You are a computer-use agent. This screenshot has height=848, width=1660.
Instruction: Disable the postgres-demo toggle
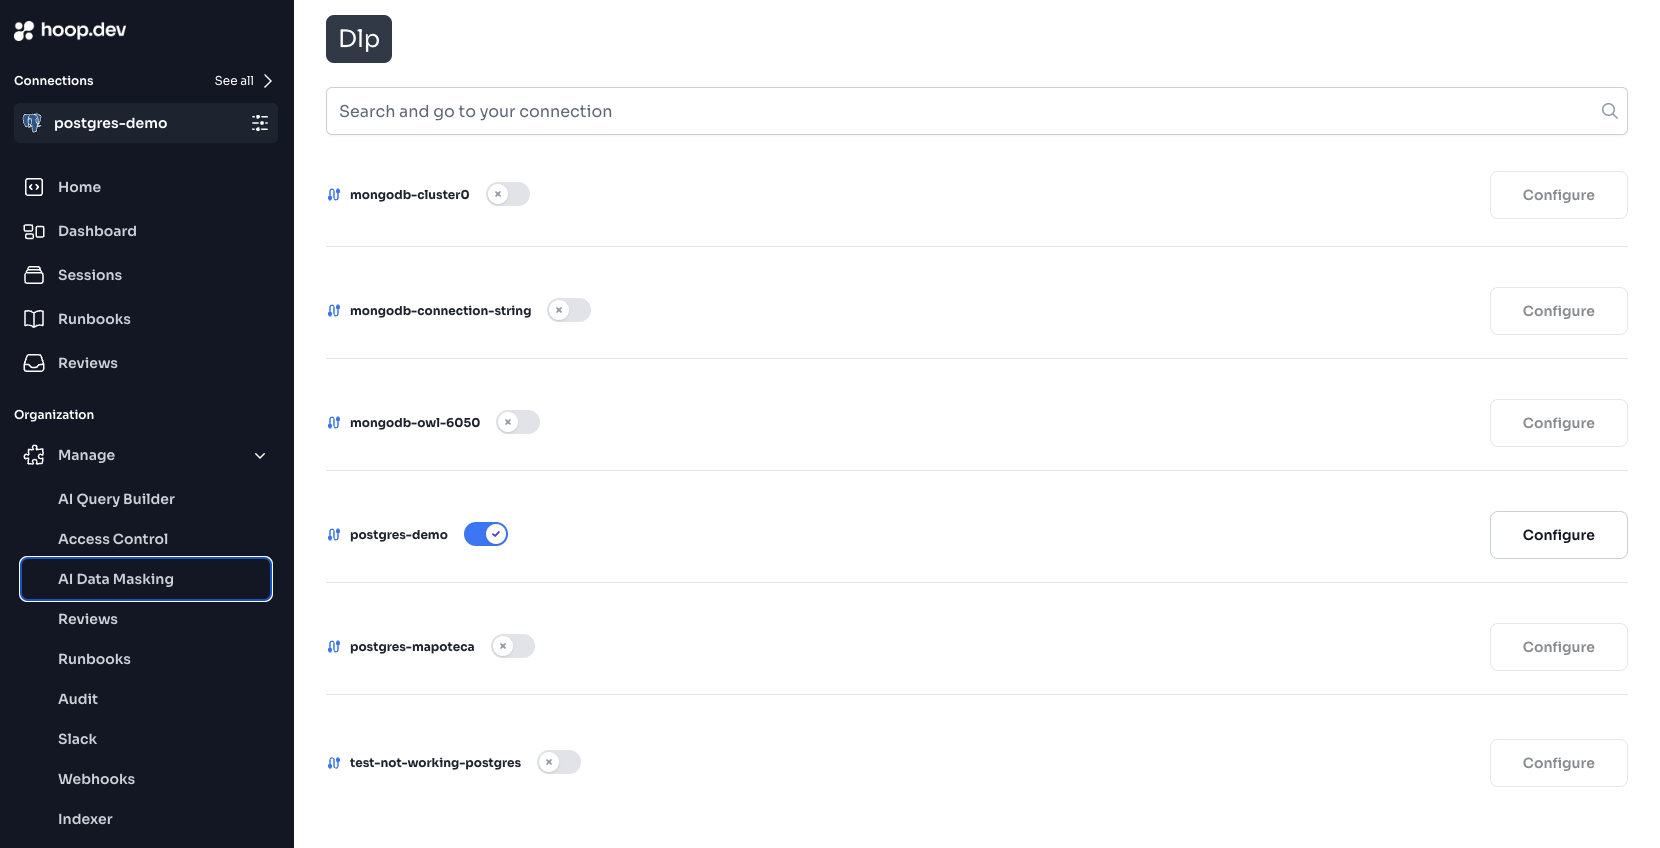coord(486,534)
